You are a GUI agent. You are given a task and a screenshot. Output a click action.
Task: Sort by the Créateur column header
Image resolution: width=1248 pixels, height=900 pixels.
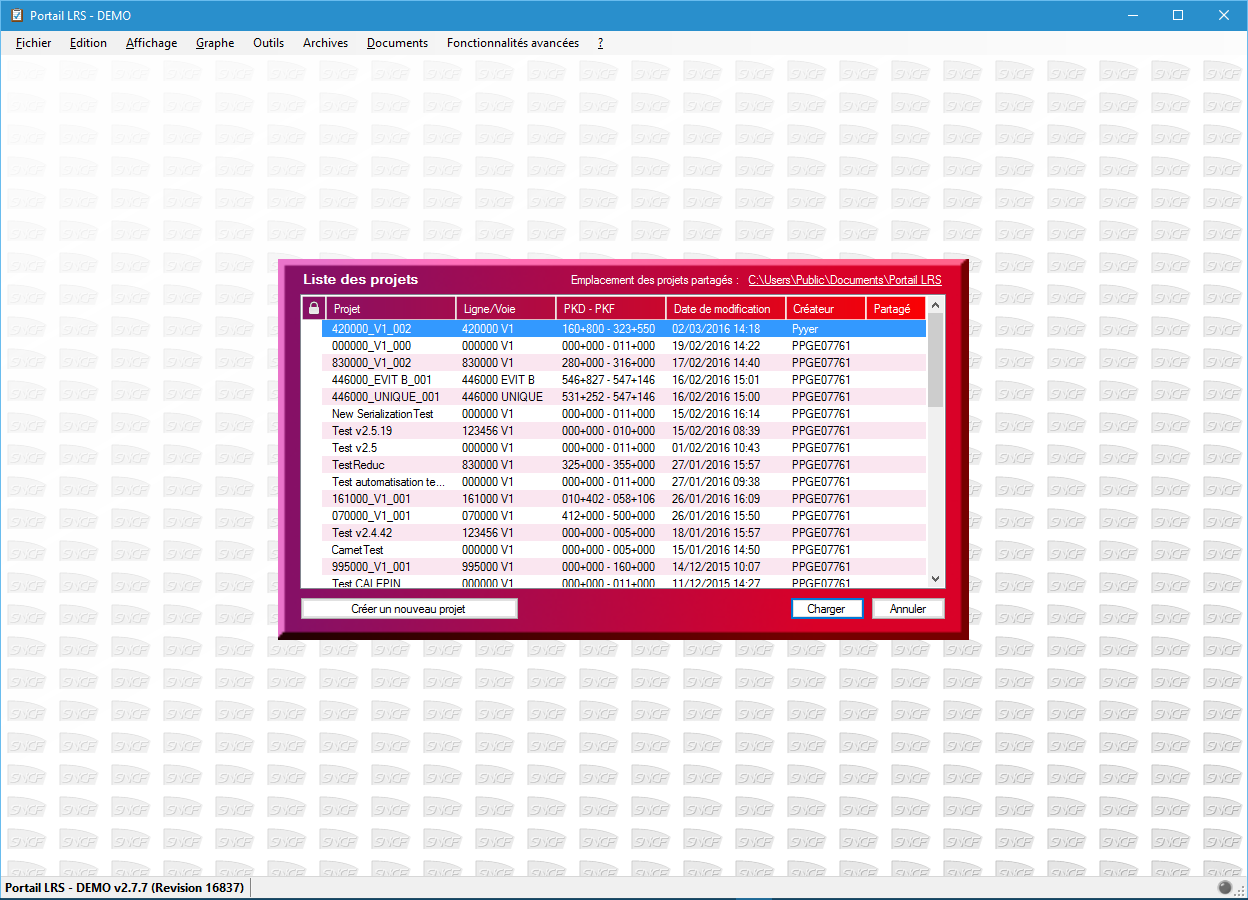tap(825, 308)
